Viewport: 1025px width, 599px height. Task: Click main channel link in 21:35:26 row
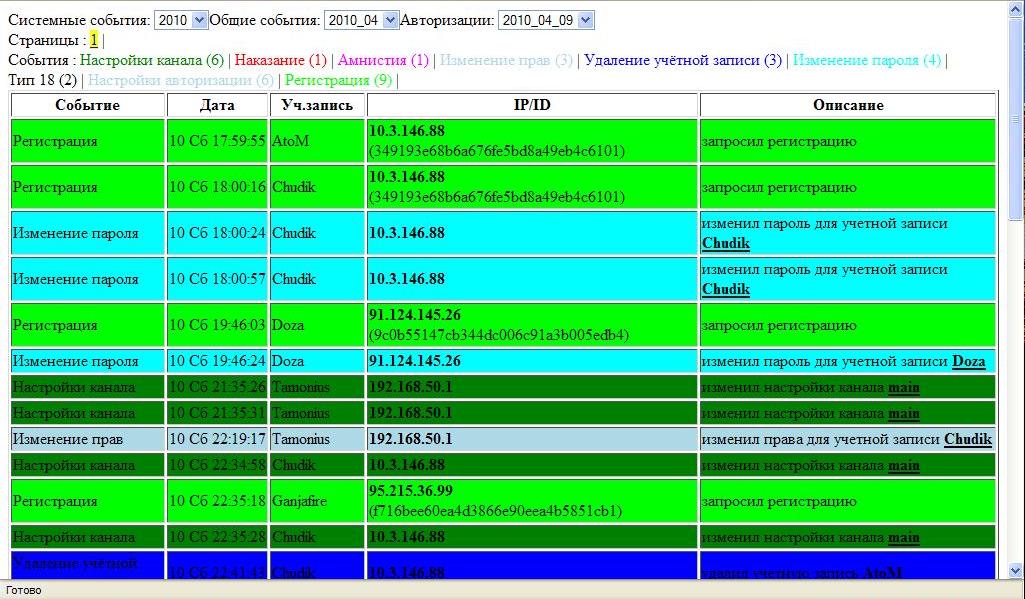coord(903,387)
